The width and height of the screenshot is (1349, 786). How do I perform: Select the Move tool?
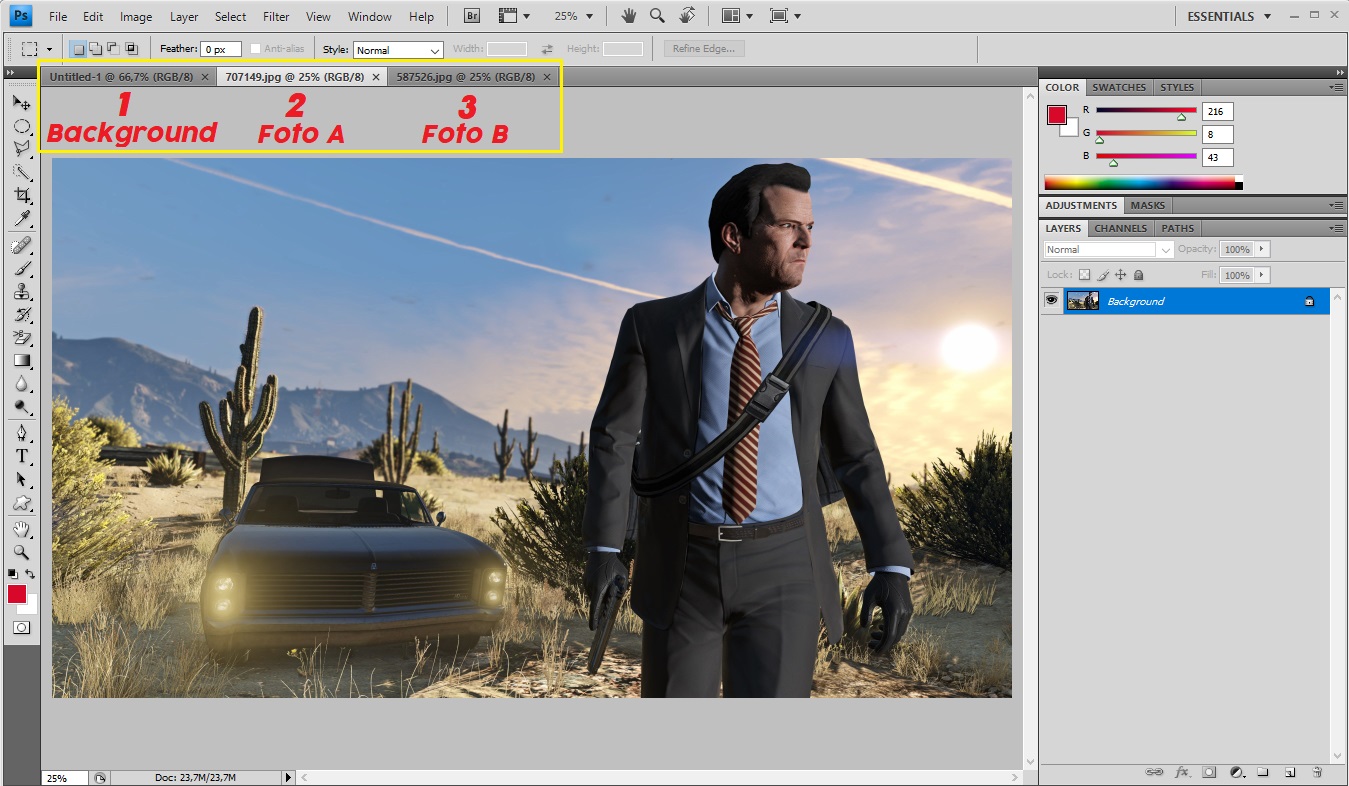point(21,103)
